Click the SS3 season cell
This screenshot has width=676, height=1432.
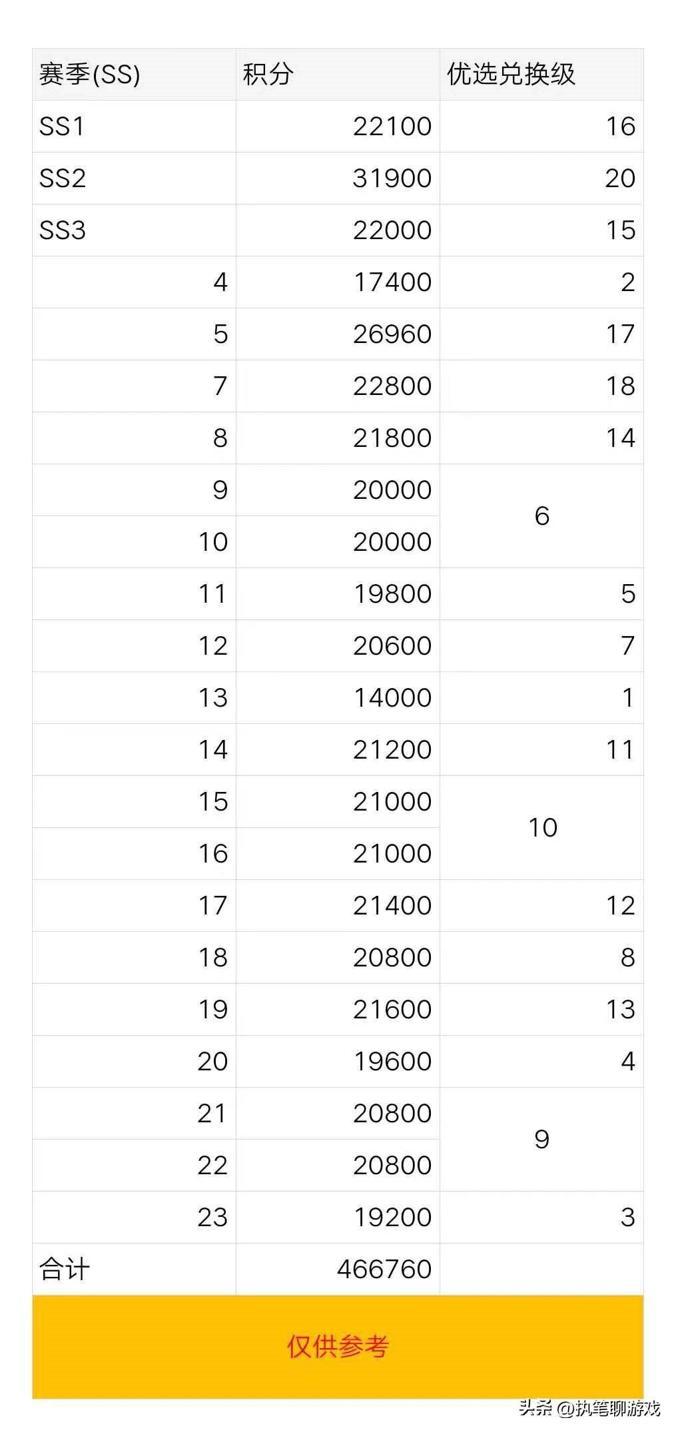[x=62, y=230]
